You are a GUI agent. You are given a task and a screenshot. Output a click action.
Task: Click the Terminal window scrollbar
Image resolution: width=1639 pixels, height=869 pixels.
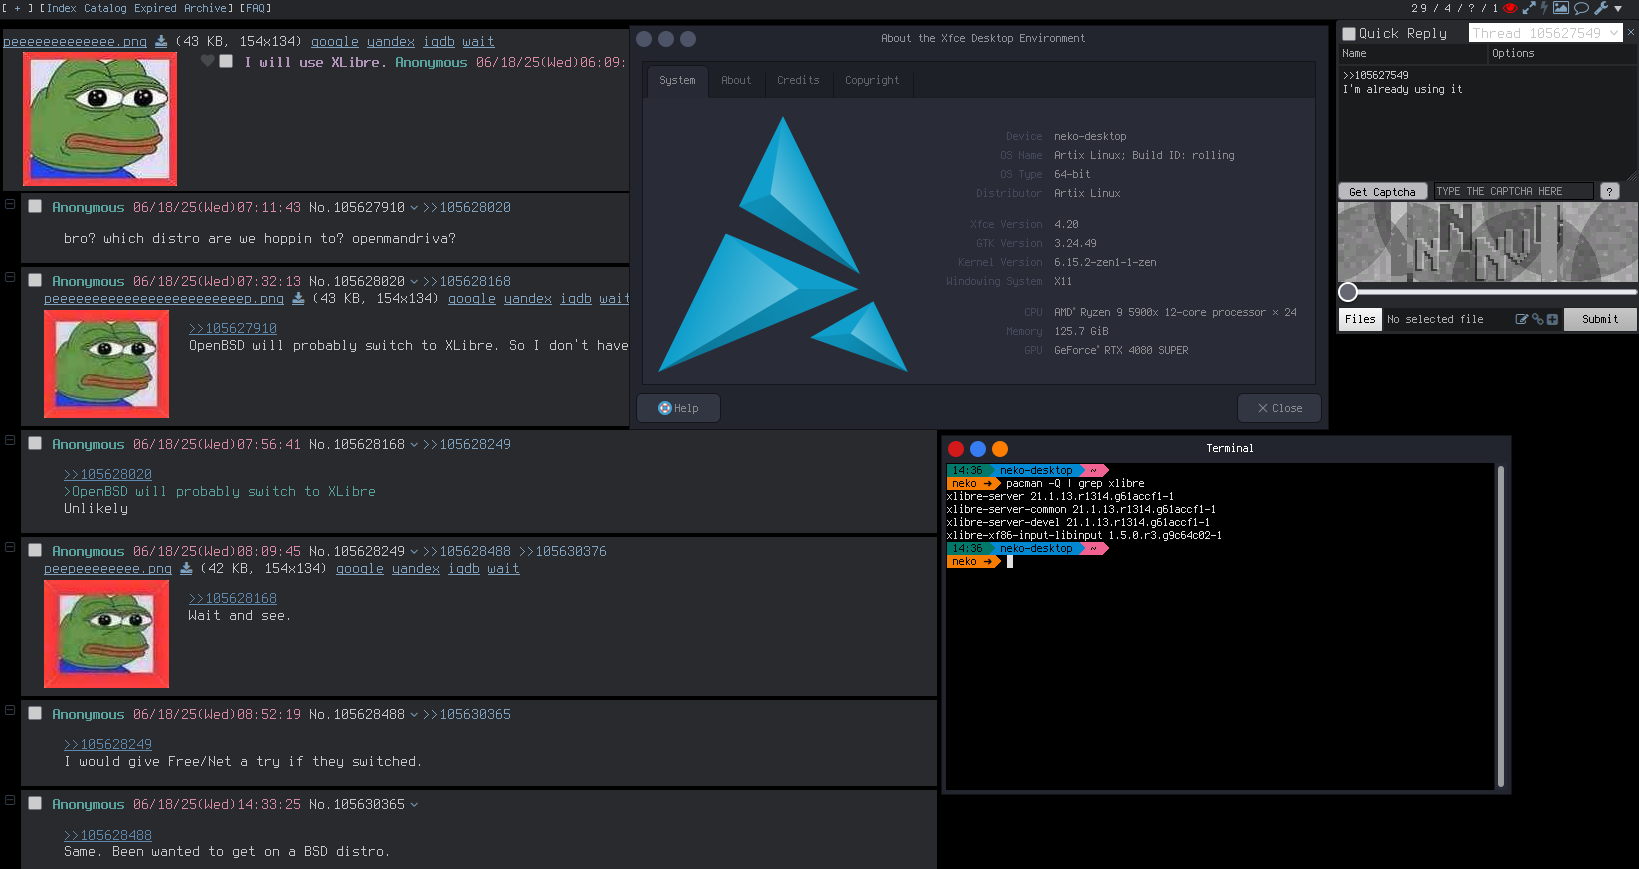1500,626
